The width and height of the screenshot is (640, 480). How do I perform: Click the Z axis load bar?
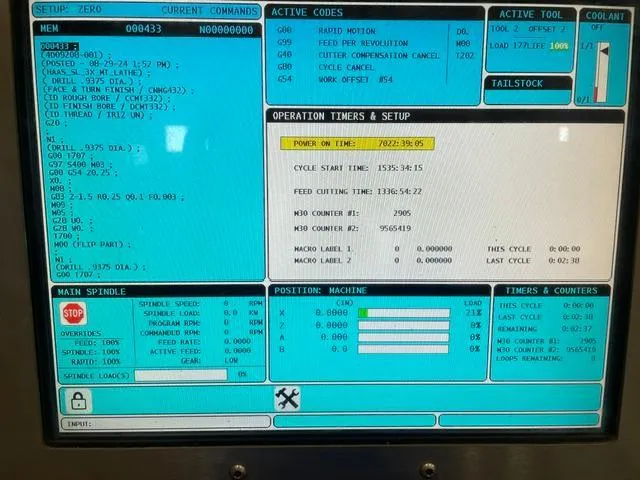coord(404,325)
